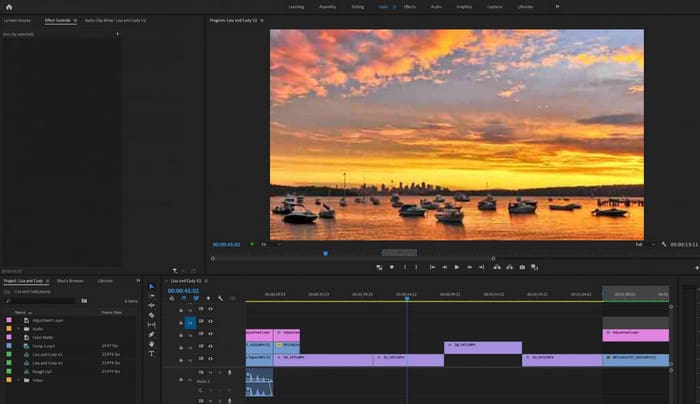Open Program monitor panel menu
This screenshot has height=404, width=700.
(x=262, y=21)
